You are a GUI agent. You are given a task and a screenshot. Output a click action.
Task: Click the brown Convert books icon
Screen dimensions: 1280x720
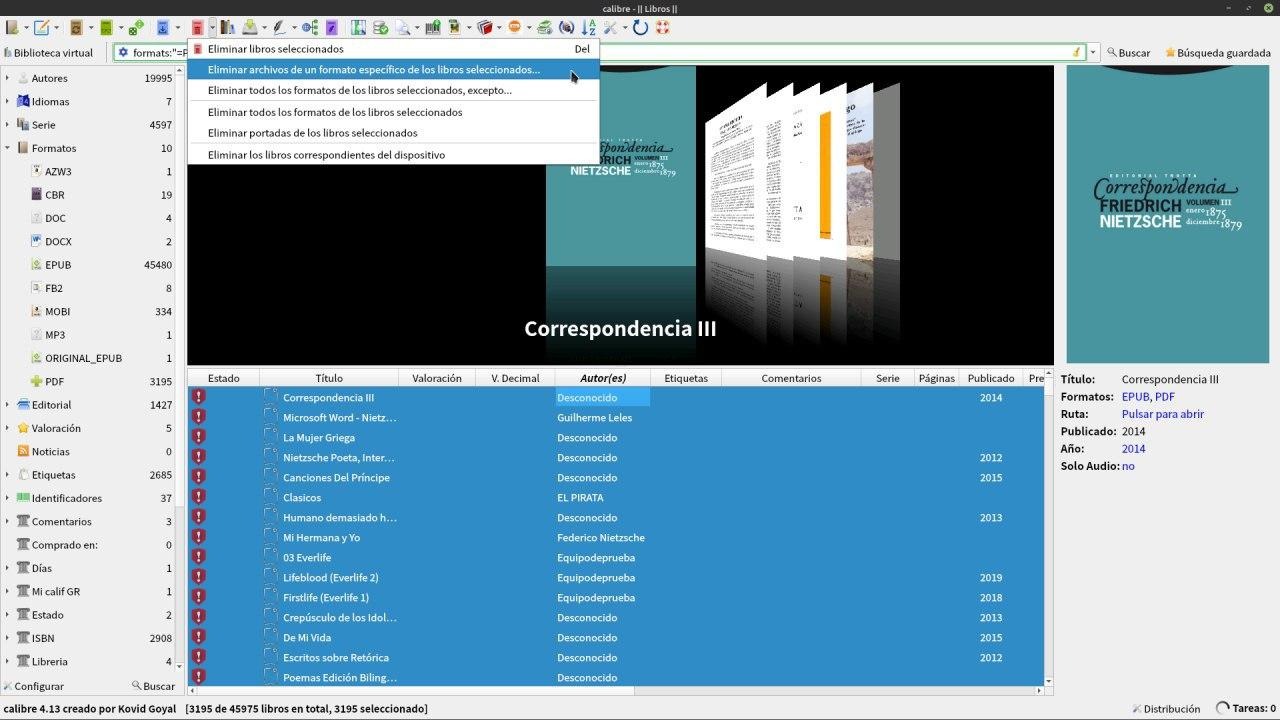pos(76,28)
